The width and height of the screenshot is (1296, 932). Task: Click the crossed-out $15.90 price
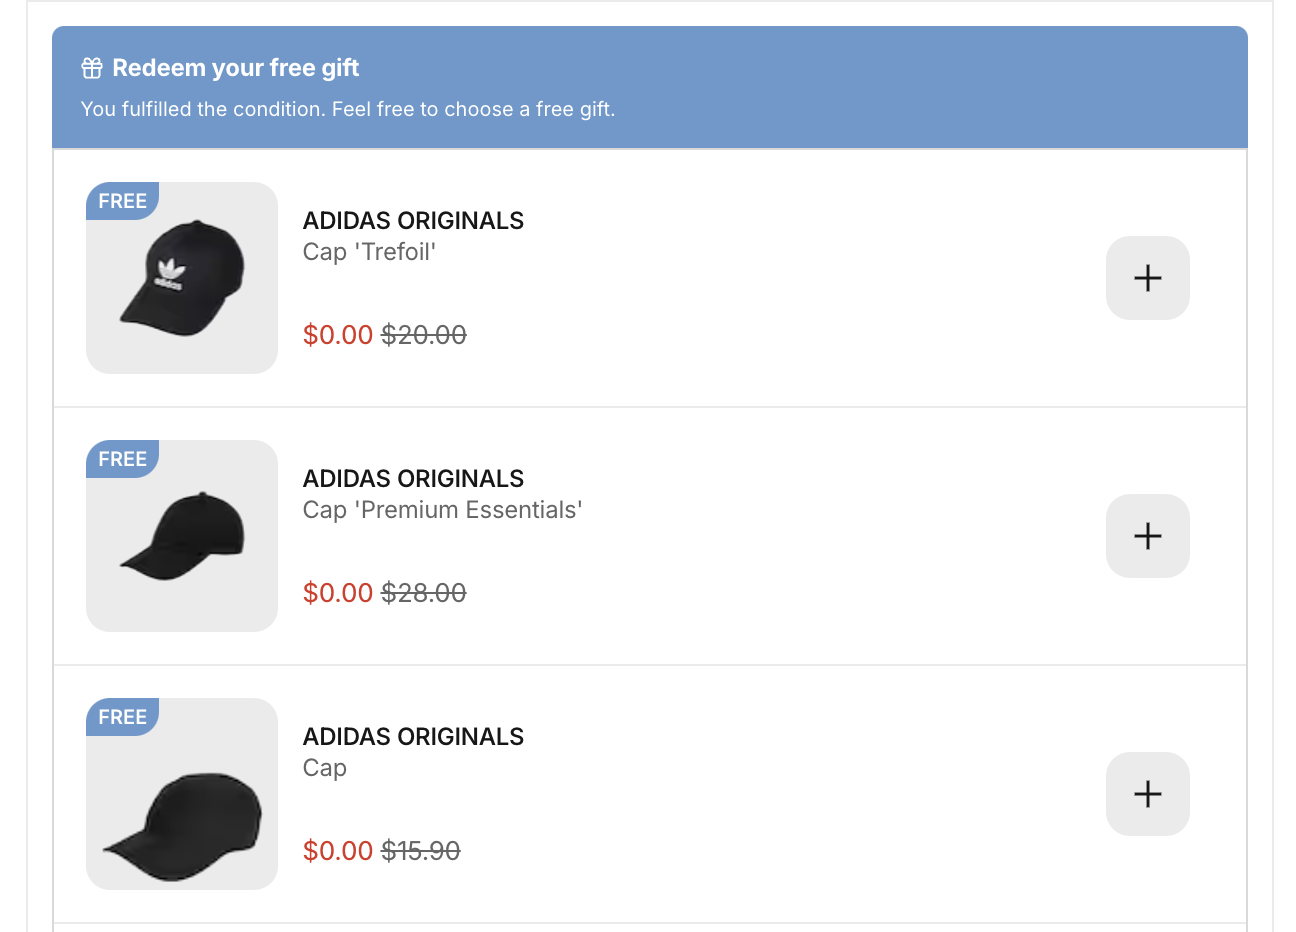point(421,851)
